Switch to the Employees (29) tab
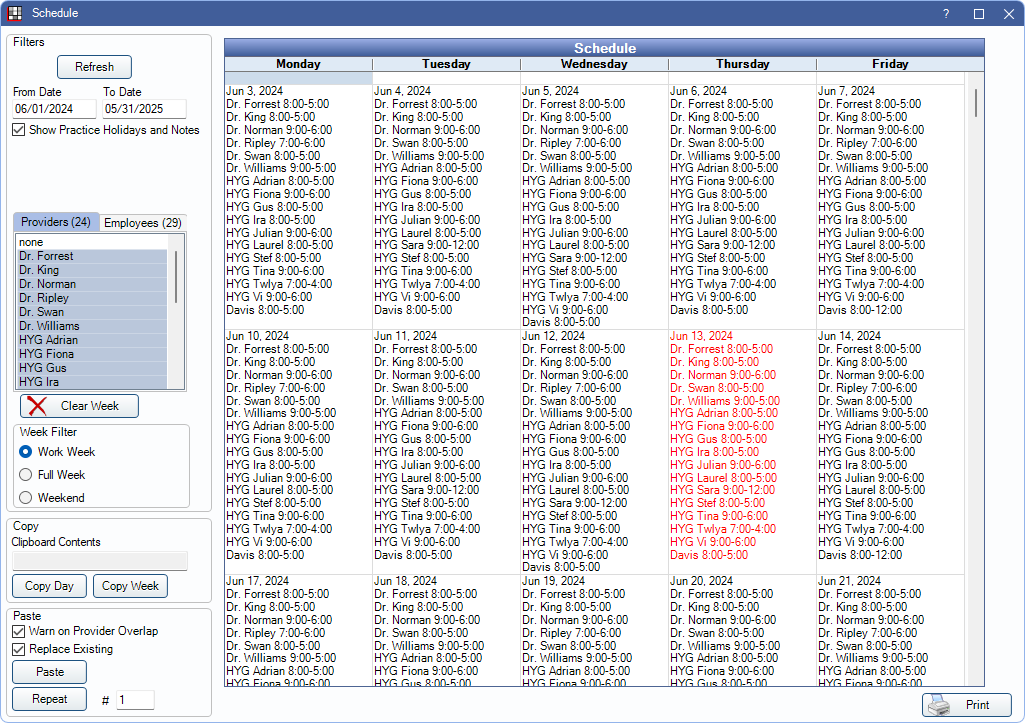Screen dimensions: 1025x723 143,222
